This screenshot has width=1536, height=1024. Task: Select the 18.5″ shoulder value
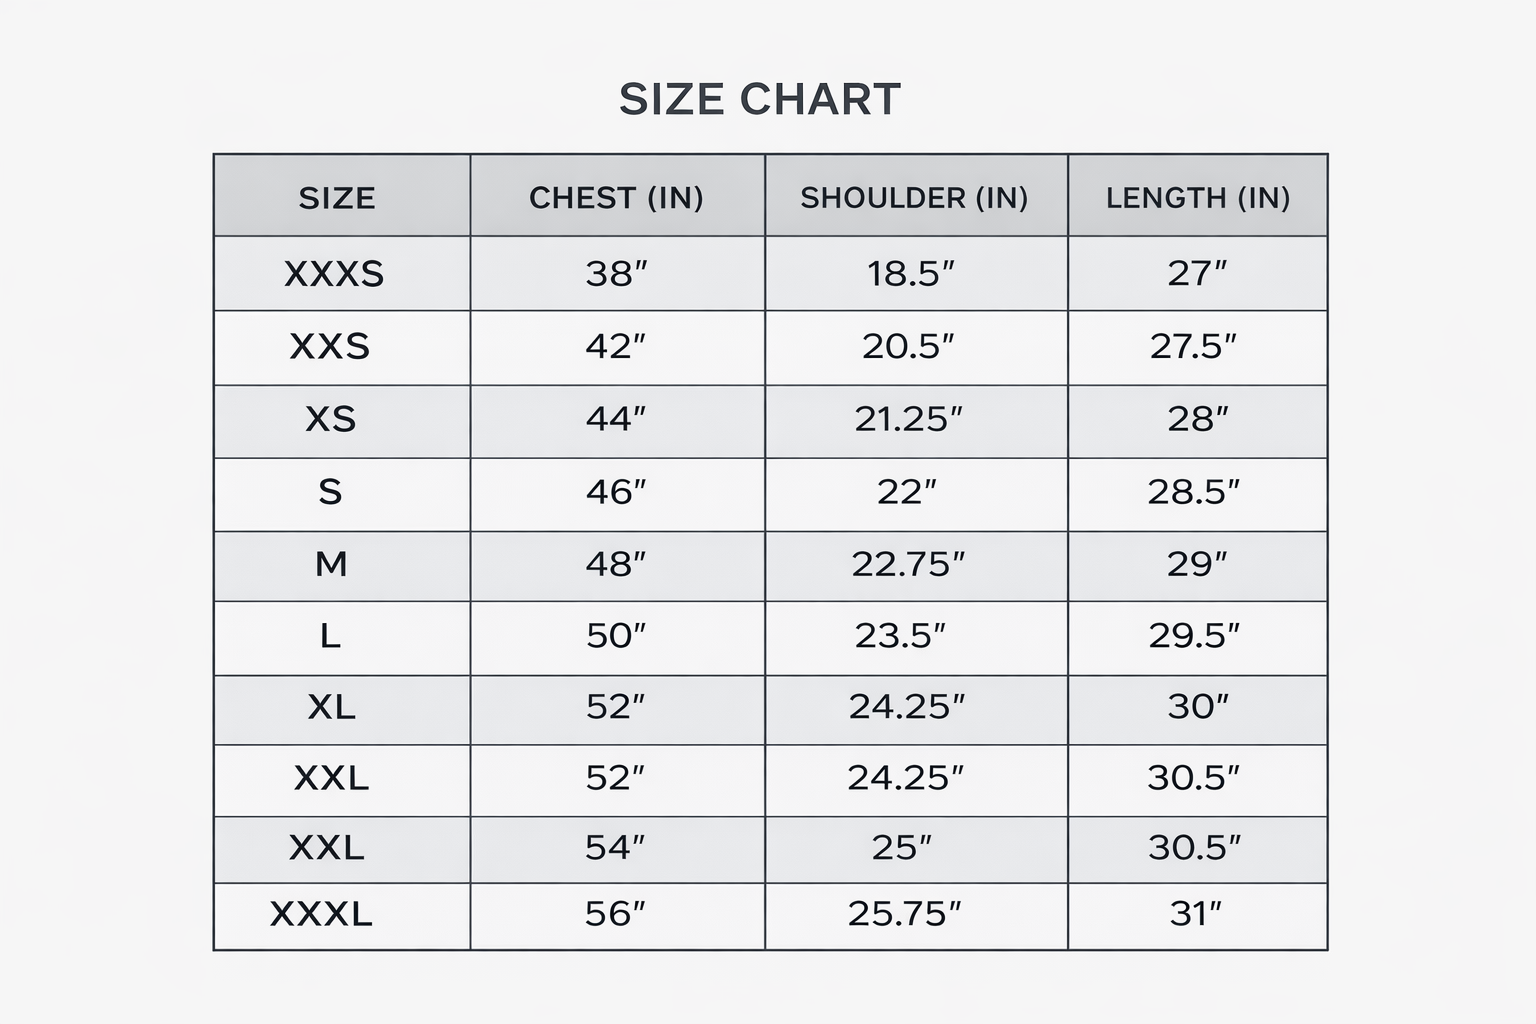pyautogui.click(x=911, y=274)
